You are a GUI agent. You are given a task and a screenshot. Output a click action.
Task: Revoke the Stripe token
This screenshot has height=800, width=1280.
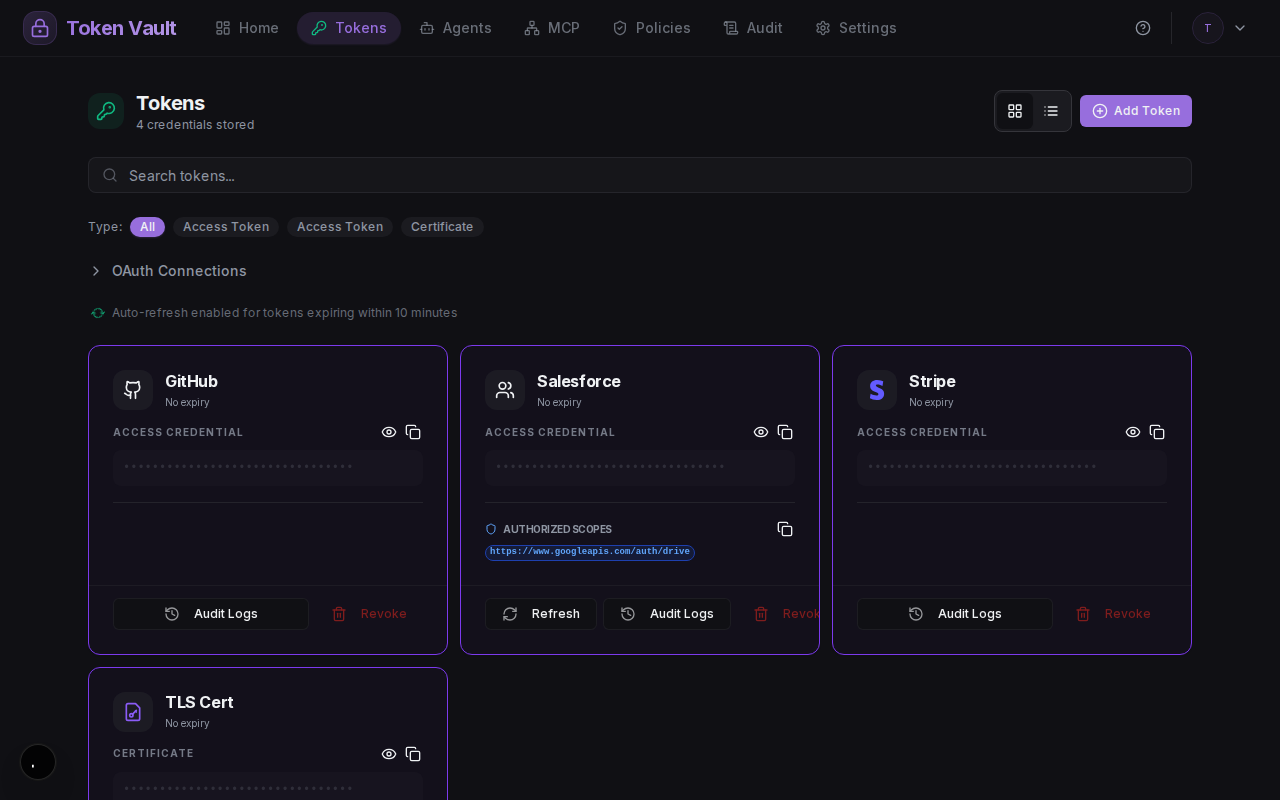point(1113,614)
